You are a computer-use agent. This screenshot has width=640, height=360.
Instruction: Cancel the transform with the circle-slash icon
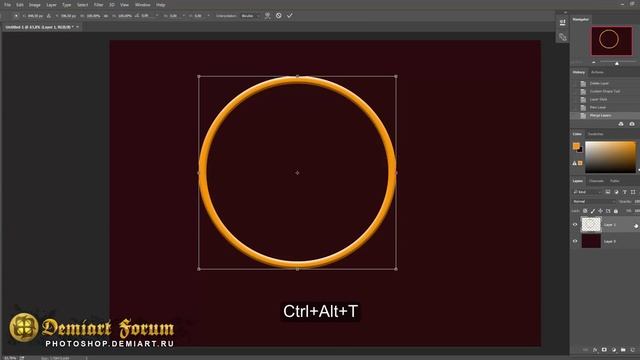tap(279, 16)
